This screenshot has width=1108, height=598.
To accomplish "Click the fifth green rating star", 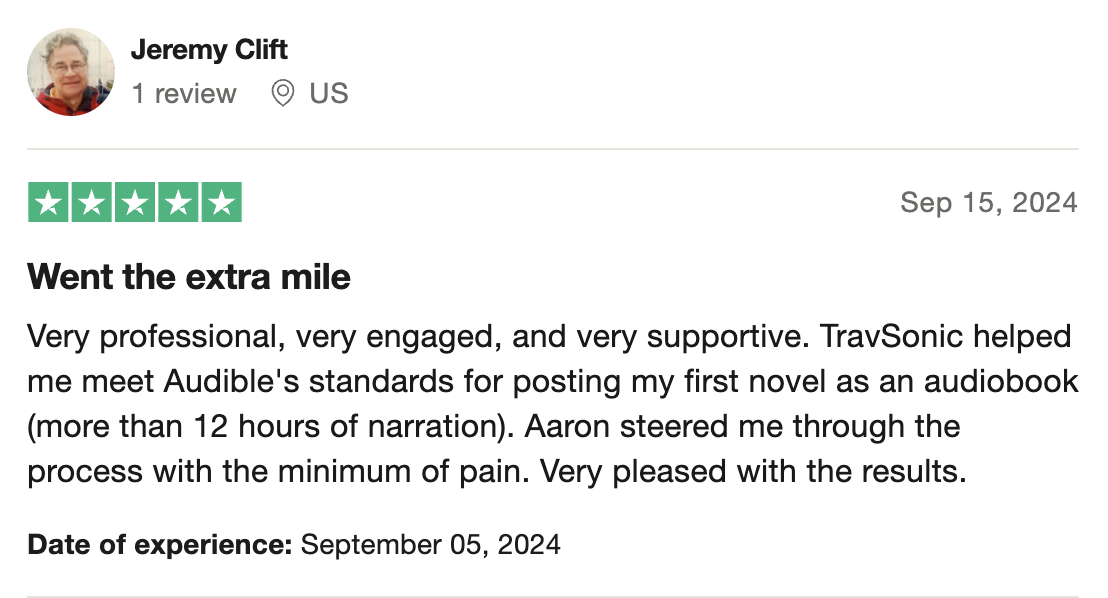I will tap(221, 203).
